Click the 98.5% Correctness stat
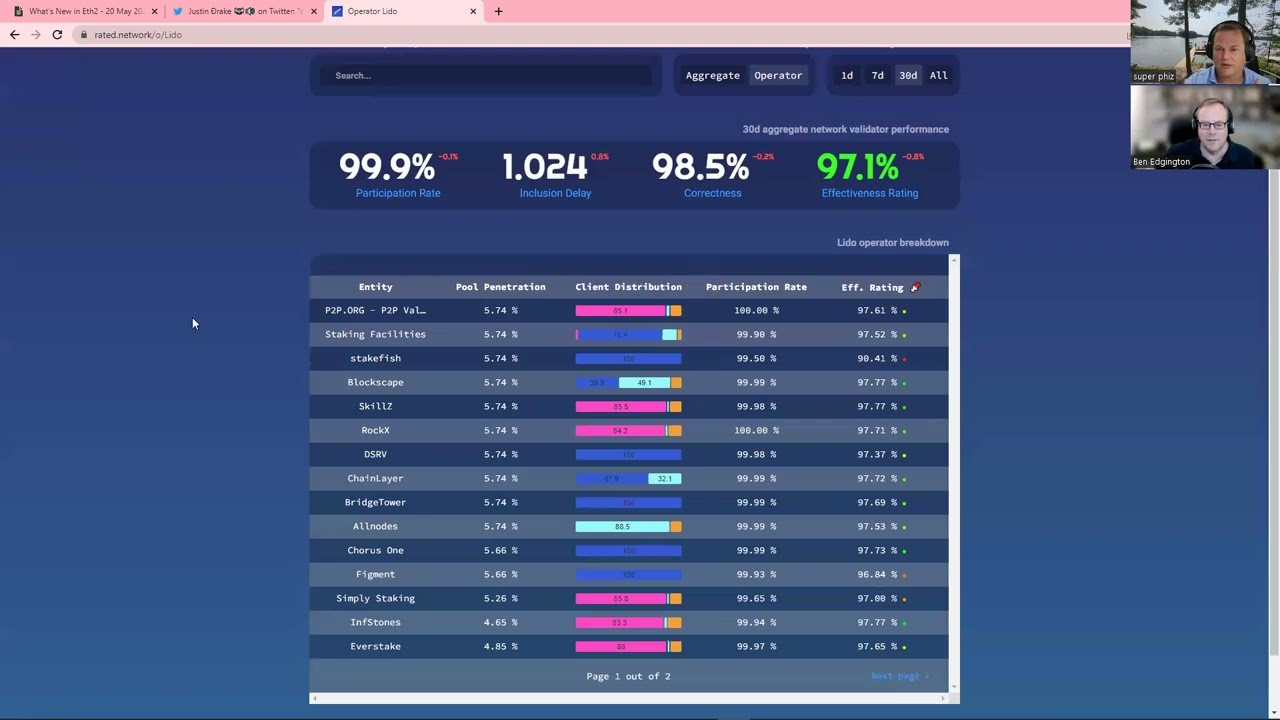The height and width of the screenshot is (720, 1280). (x=713, y=174)
